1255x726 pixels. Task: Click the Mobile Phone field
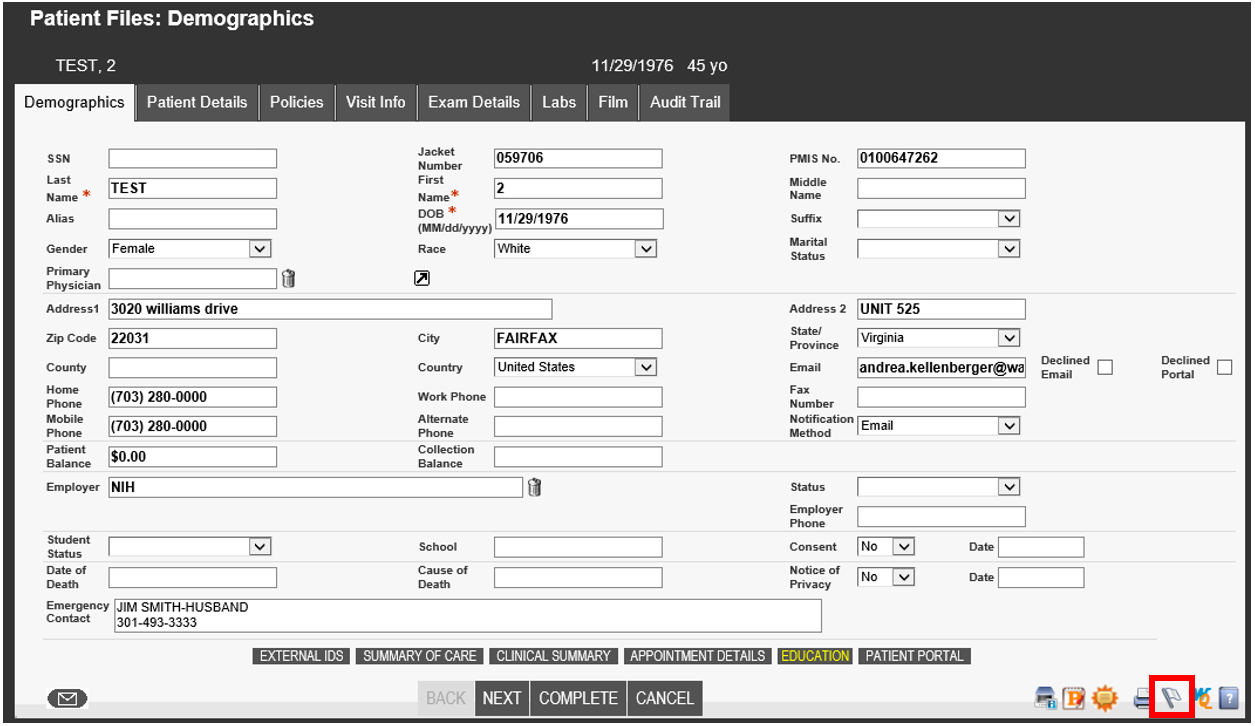(193, 426)
